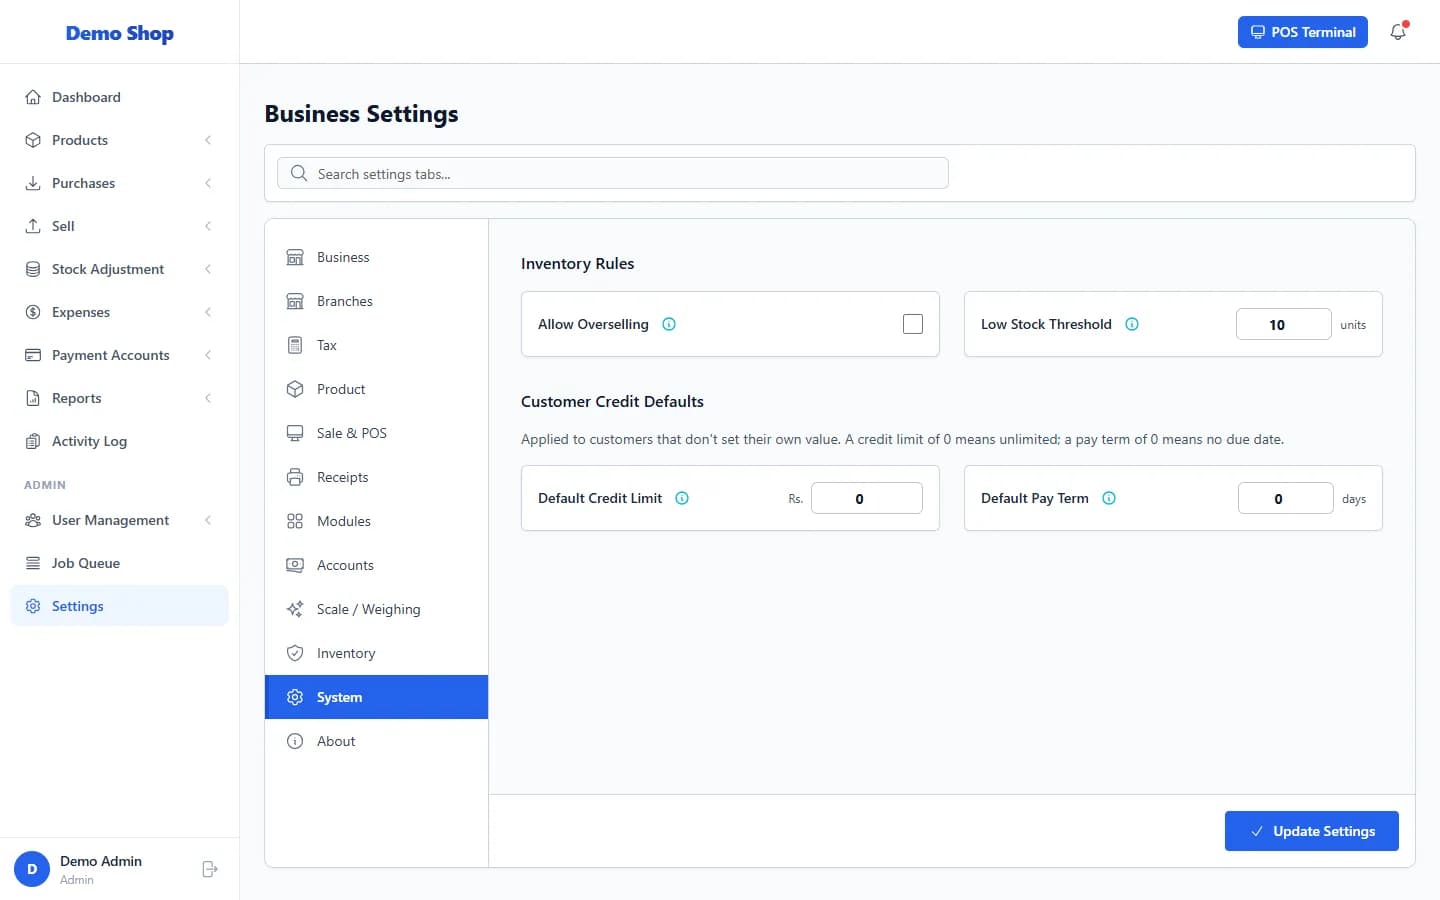Expand the Products menu chevron
This screenshot has height=900, width=1440.
(208, 140)
